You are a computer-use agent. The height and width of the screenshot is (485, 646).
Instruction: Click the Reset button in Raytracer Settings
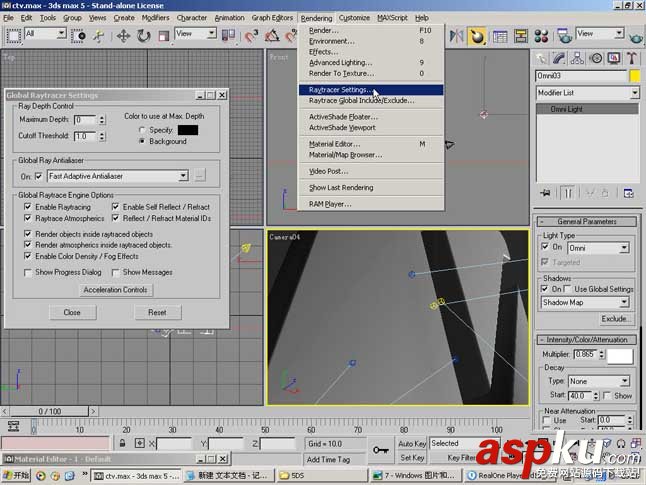click(157, 312)
